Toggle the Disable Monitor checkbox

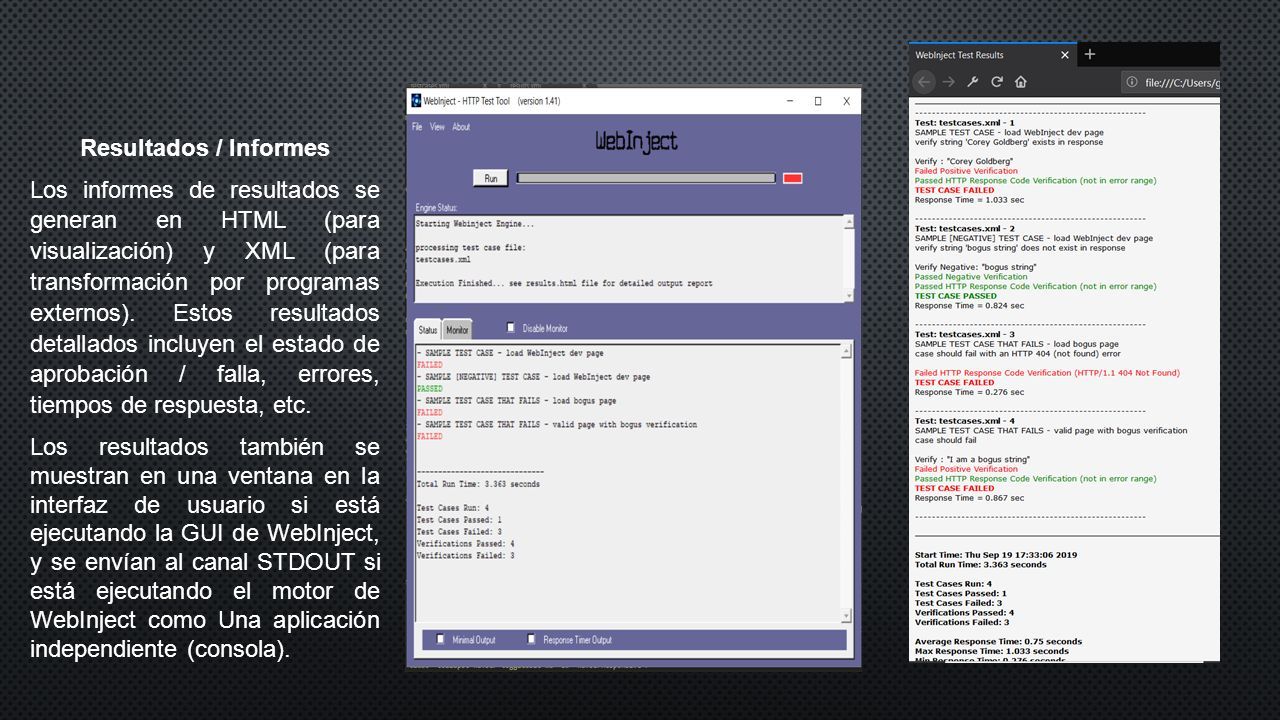tap(511, 327)
